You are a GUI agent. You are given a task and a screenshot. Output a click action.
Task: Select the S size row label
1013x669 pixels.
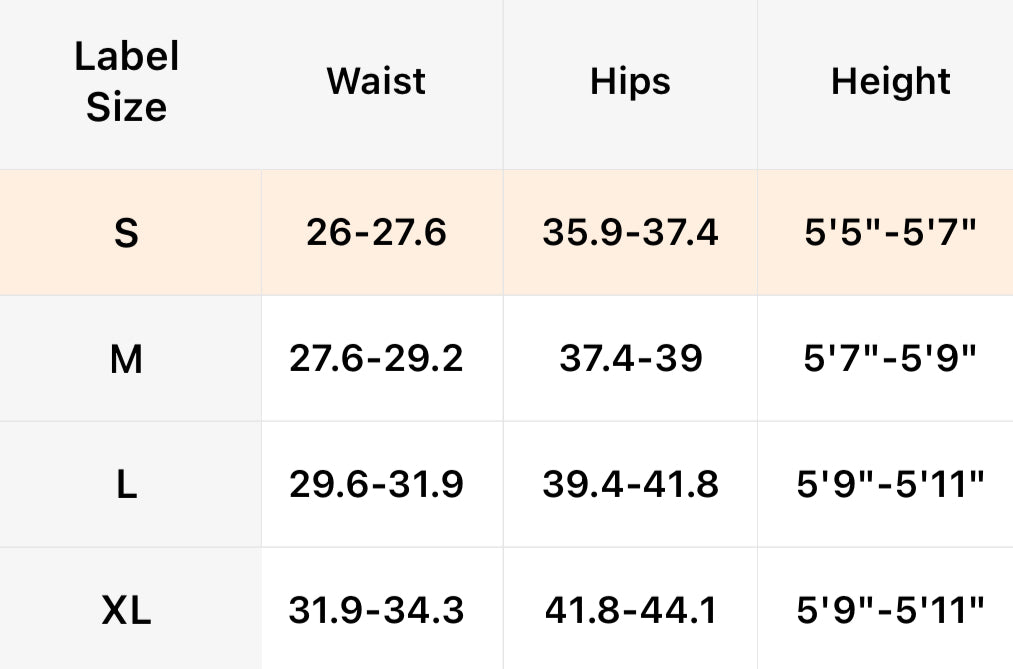(x=126, y=233)
